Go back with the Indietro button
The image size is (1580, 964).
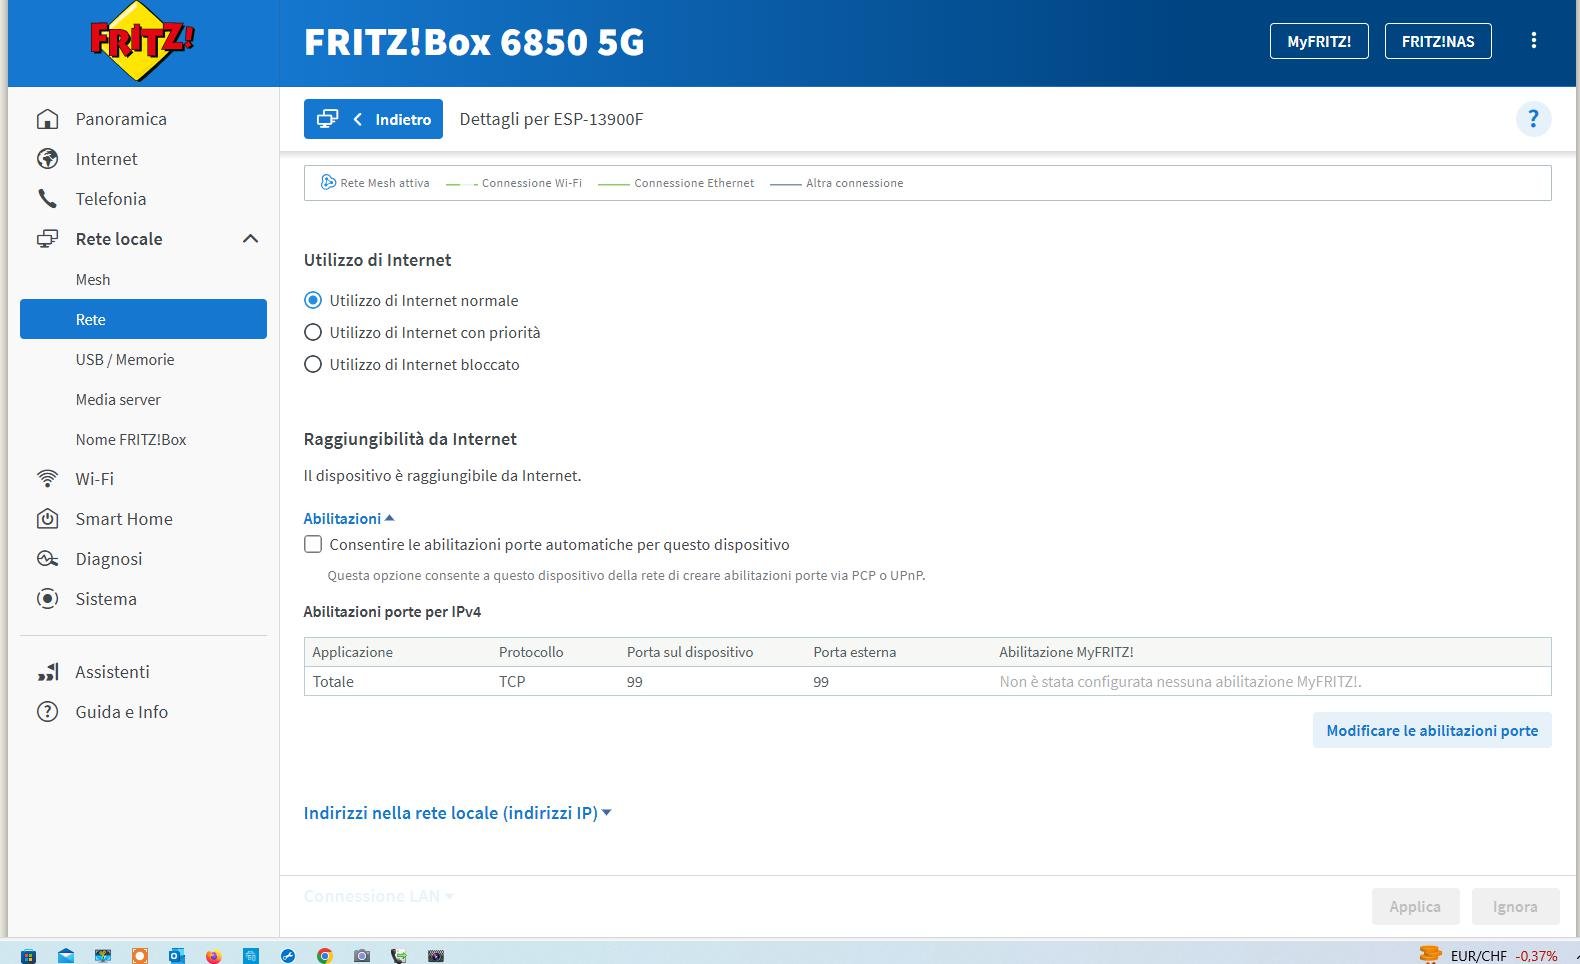point(373,120)
